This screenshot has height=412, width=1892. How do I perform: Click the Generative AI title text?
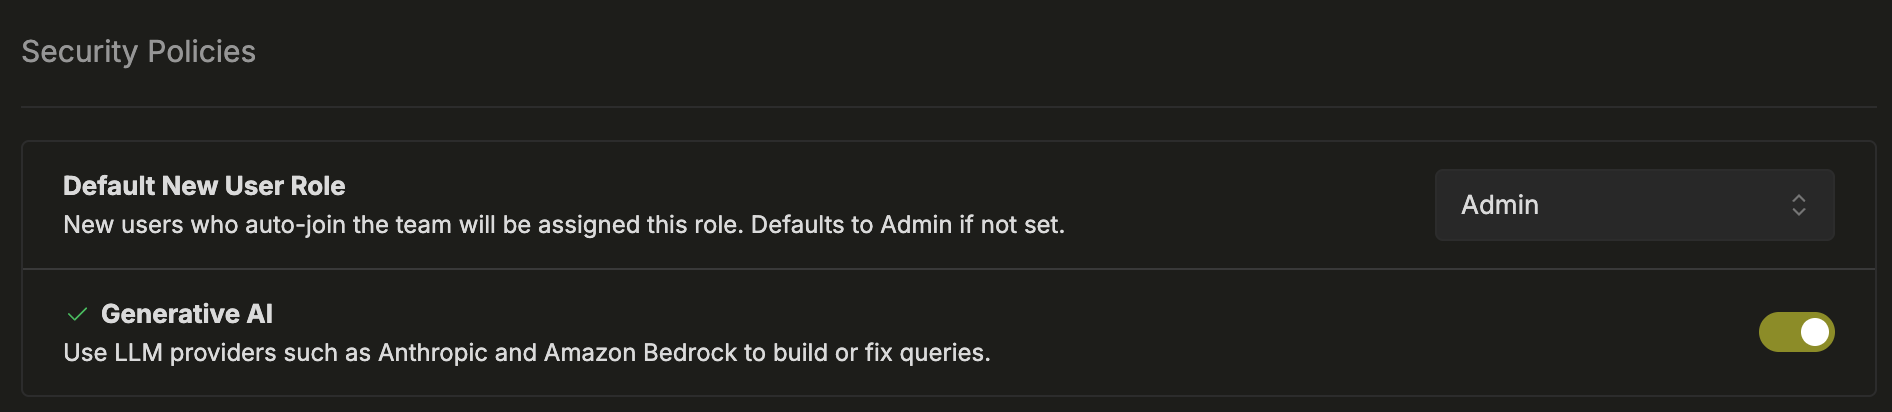[187, 314]
